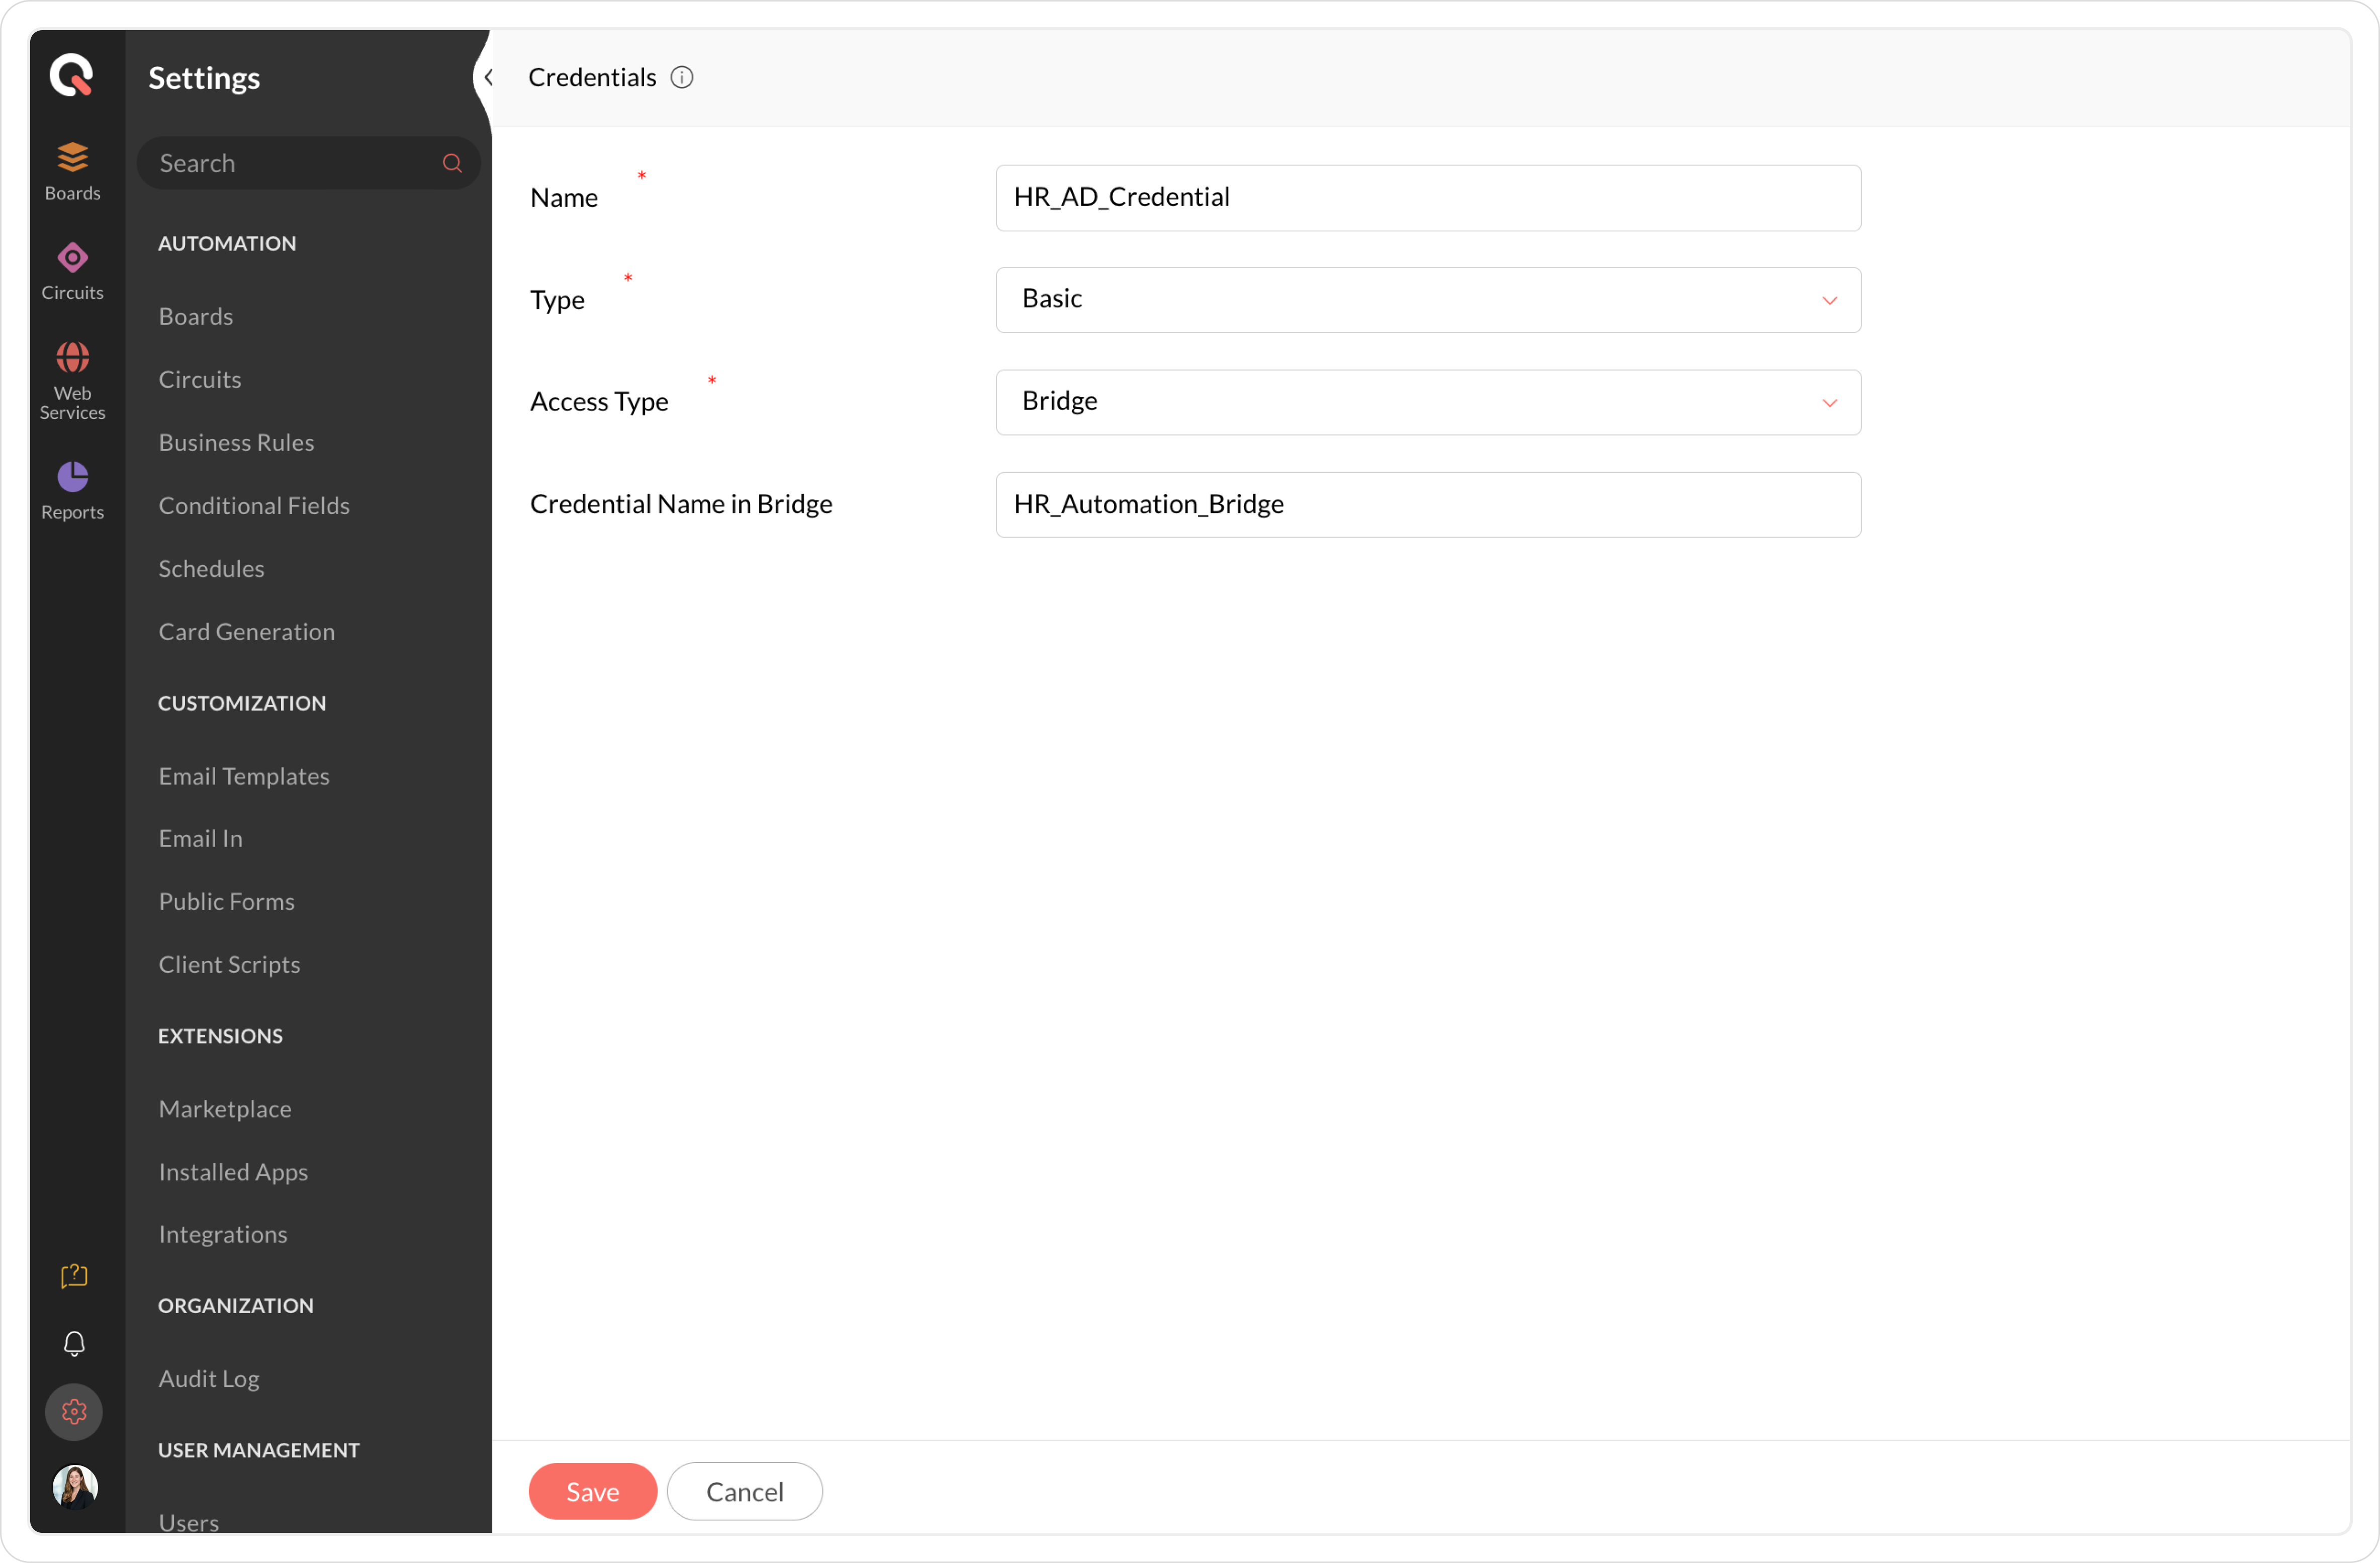Select Audit Log in sidebar

(x=209, y=1378)
